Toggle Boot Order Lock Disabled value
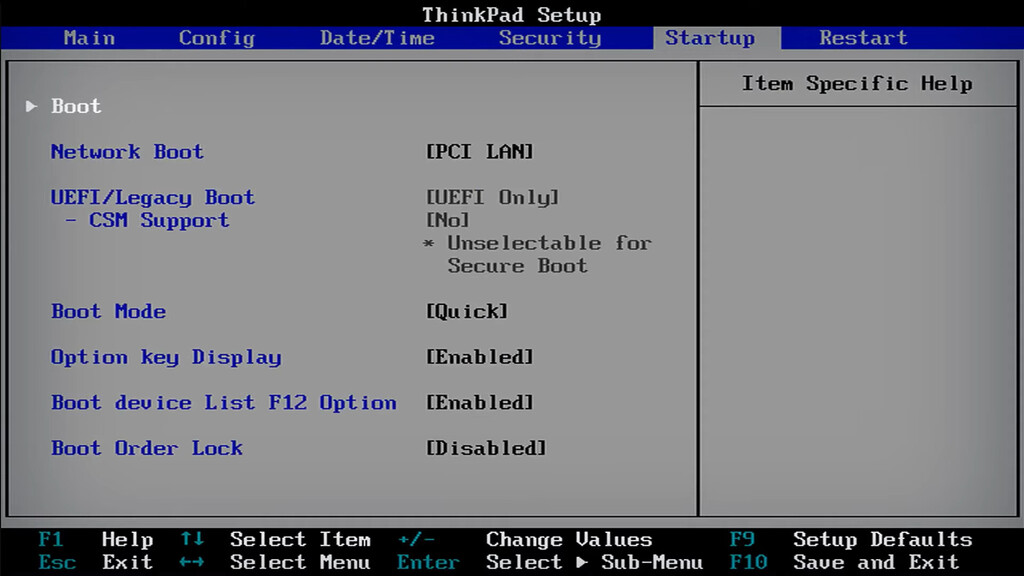This screenshot has height=576, width=1024. (486, 448)
